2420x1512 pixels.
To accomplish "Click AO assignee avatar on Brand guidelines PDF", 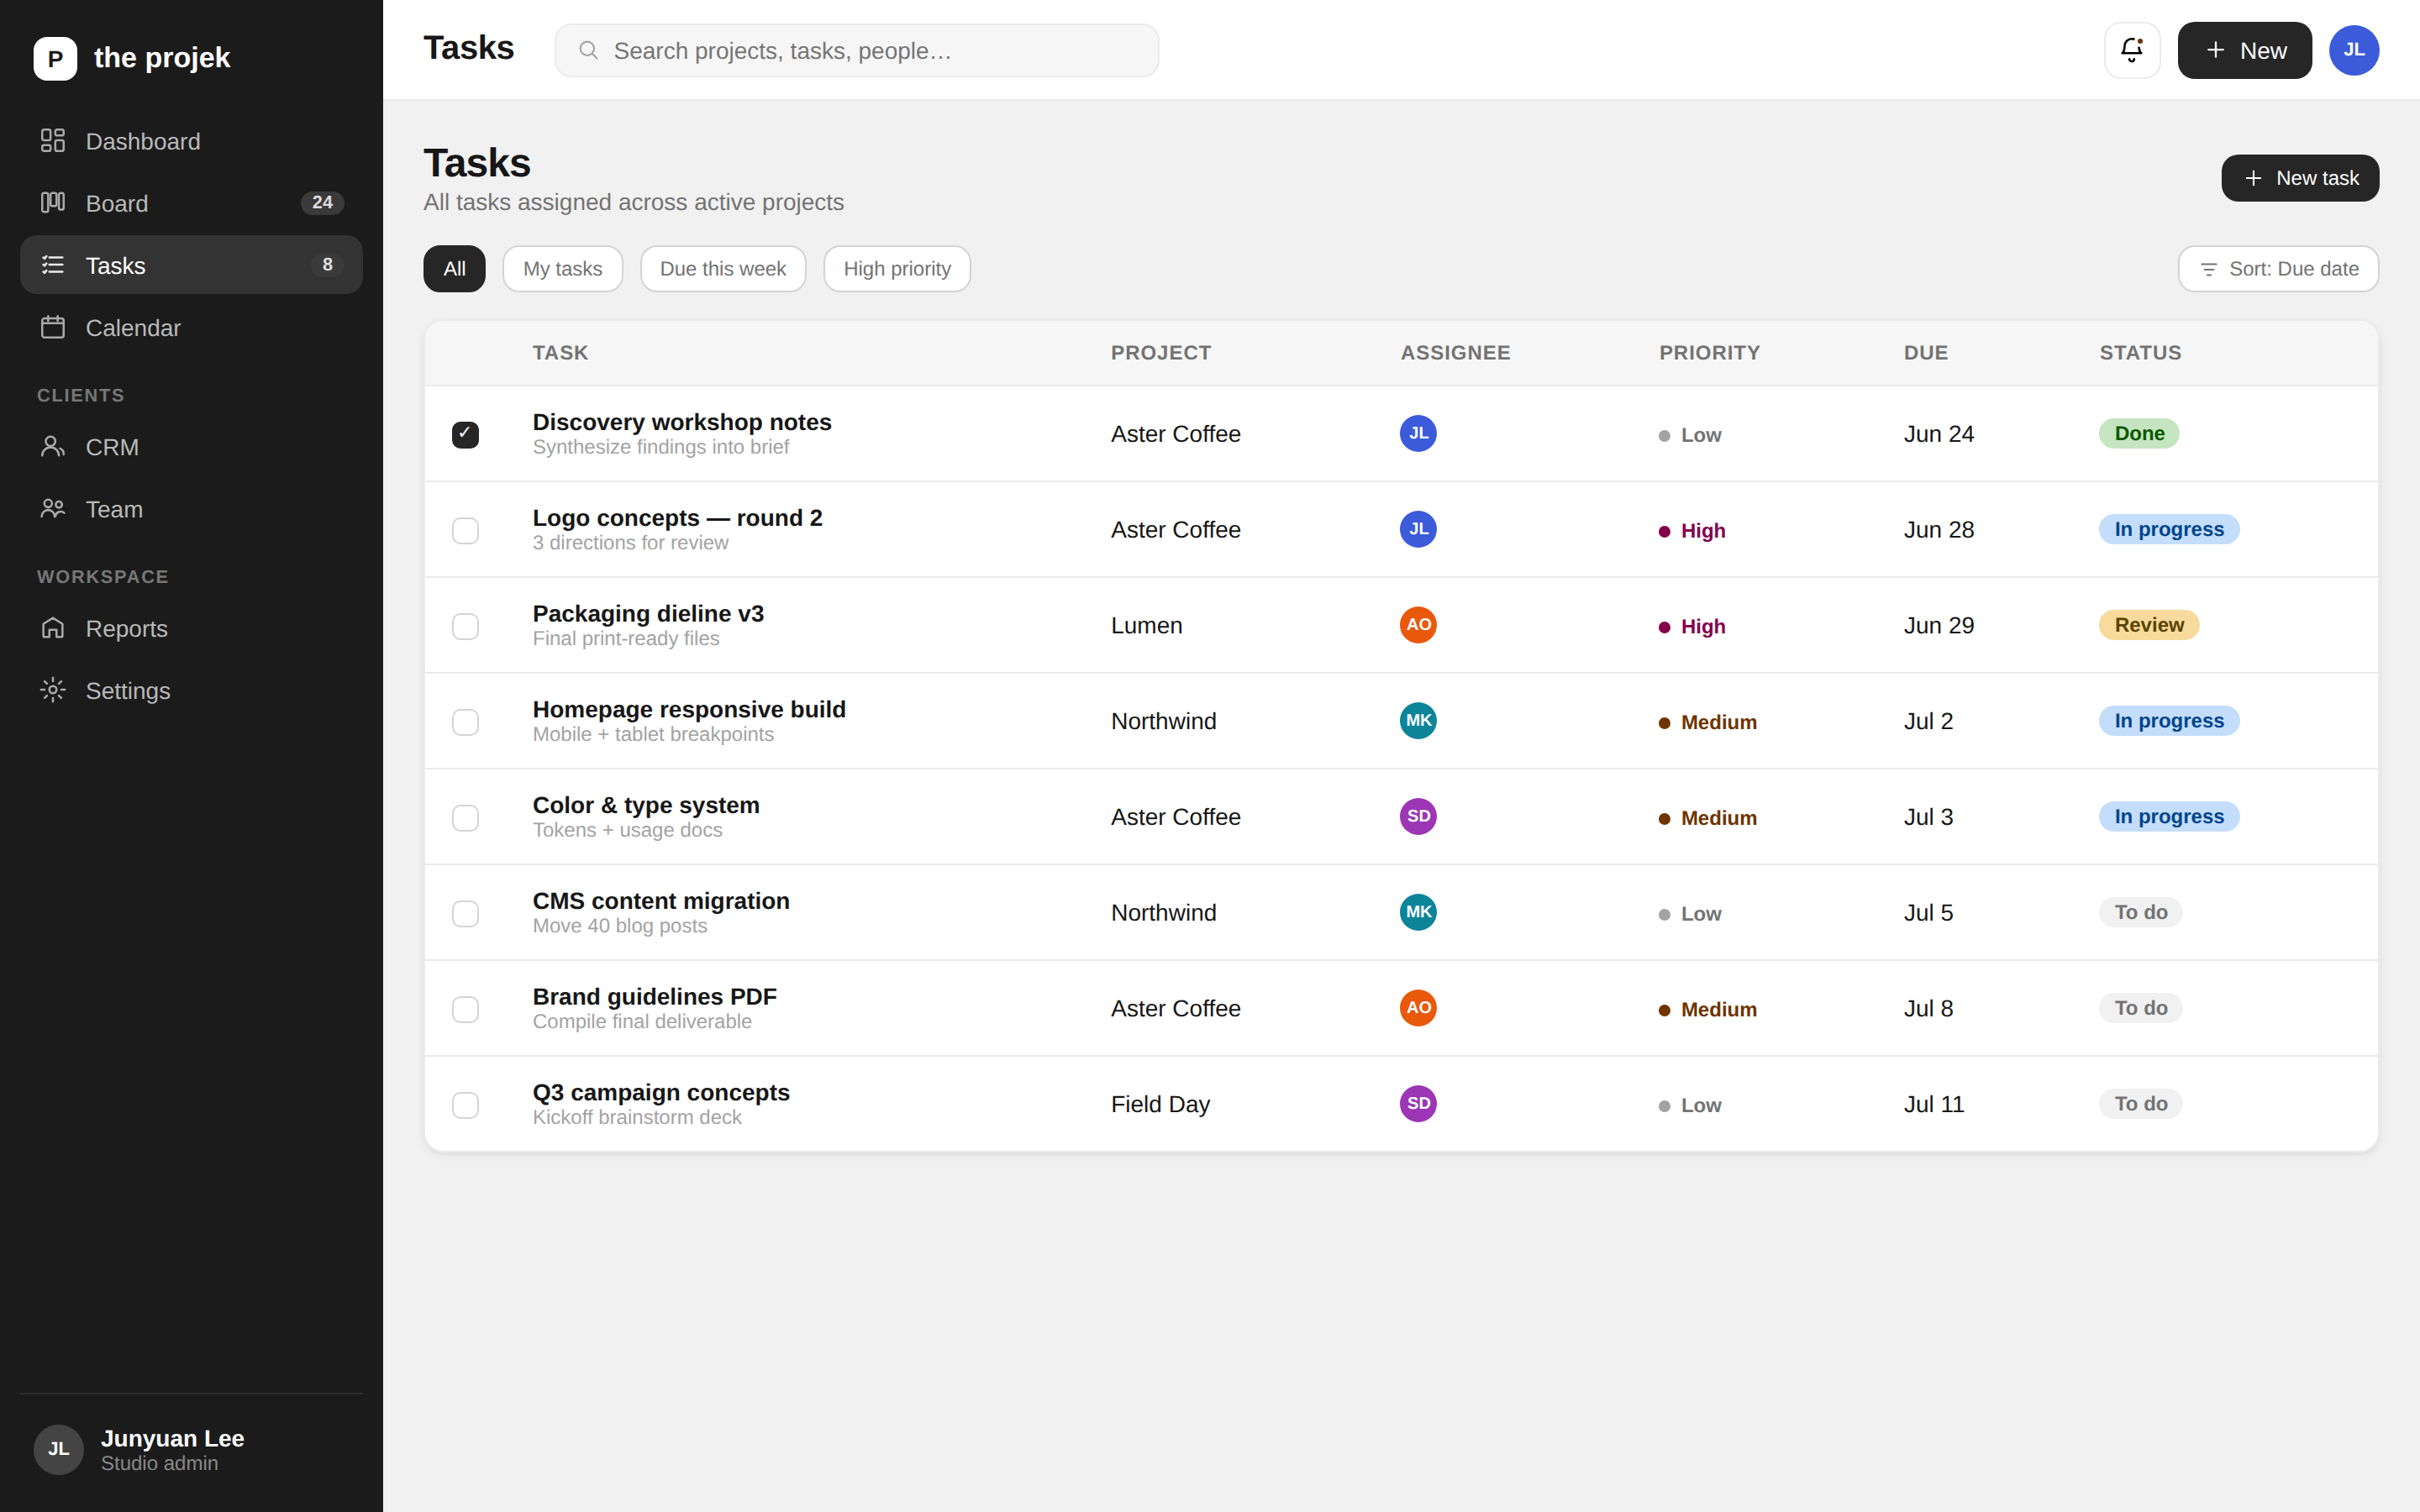I will 1418,1008.
